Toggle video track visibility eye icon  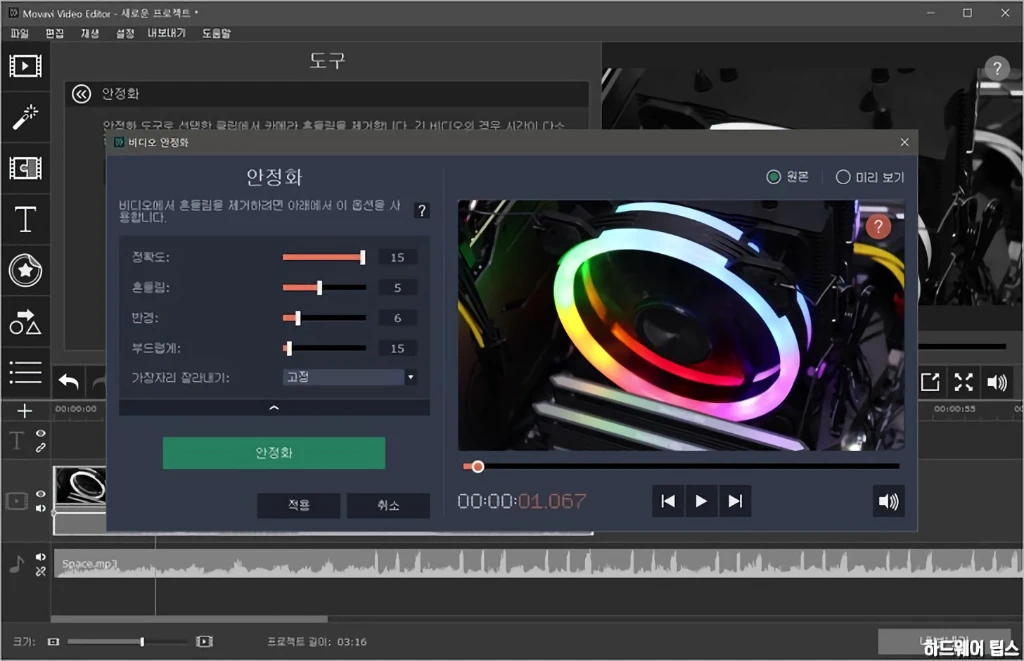point(41,494)
